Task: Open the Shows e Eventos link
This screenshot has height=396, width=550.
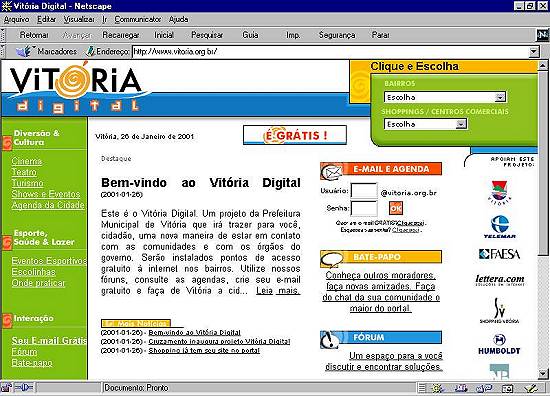Action: point(46,194)
